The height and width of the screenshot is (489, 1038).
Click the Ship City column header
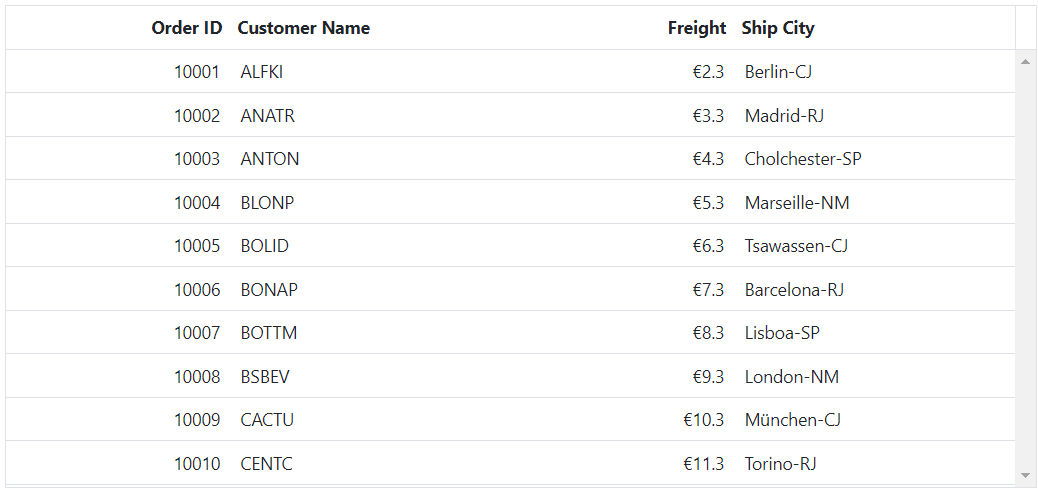(x=778, y=28)
